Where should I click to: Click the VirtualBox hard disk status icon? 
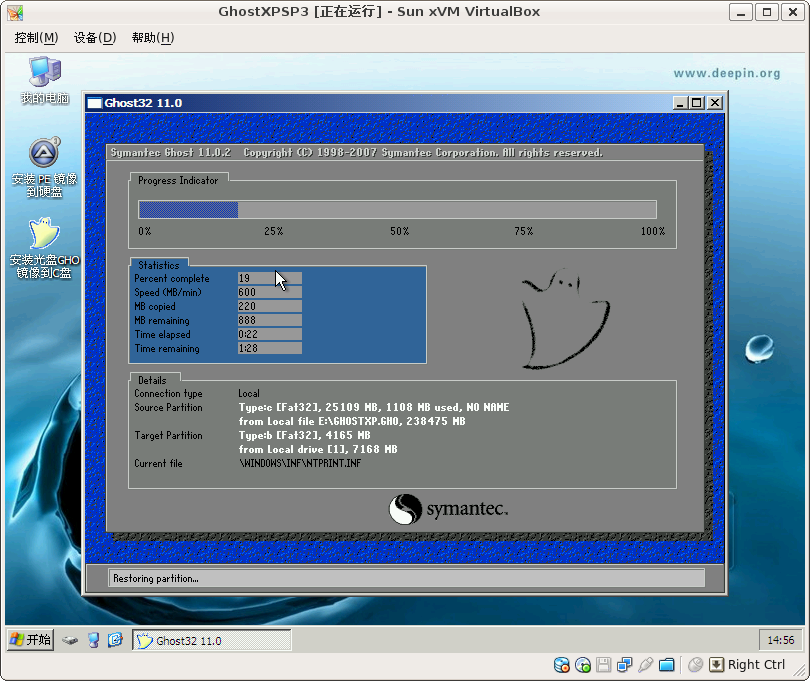[562, 665]
